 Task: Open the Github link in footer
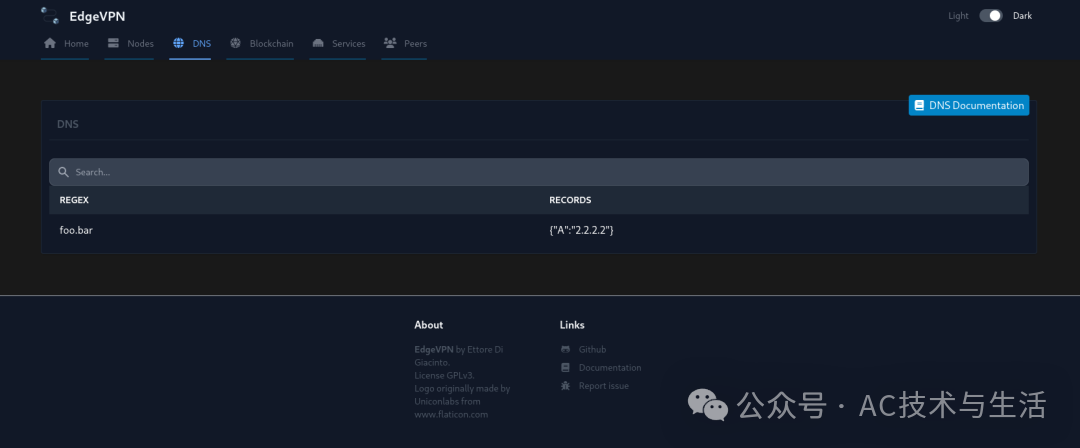[x=592, y=350]
